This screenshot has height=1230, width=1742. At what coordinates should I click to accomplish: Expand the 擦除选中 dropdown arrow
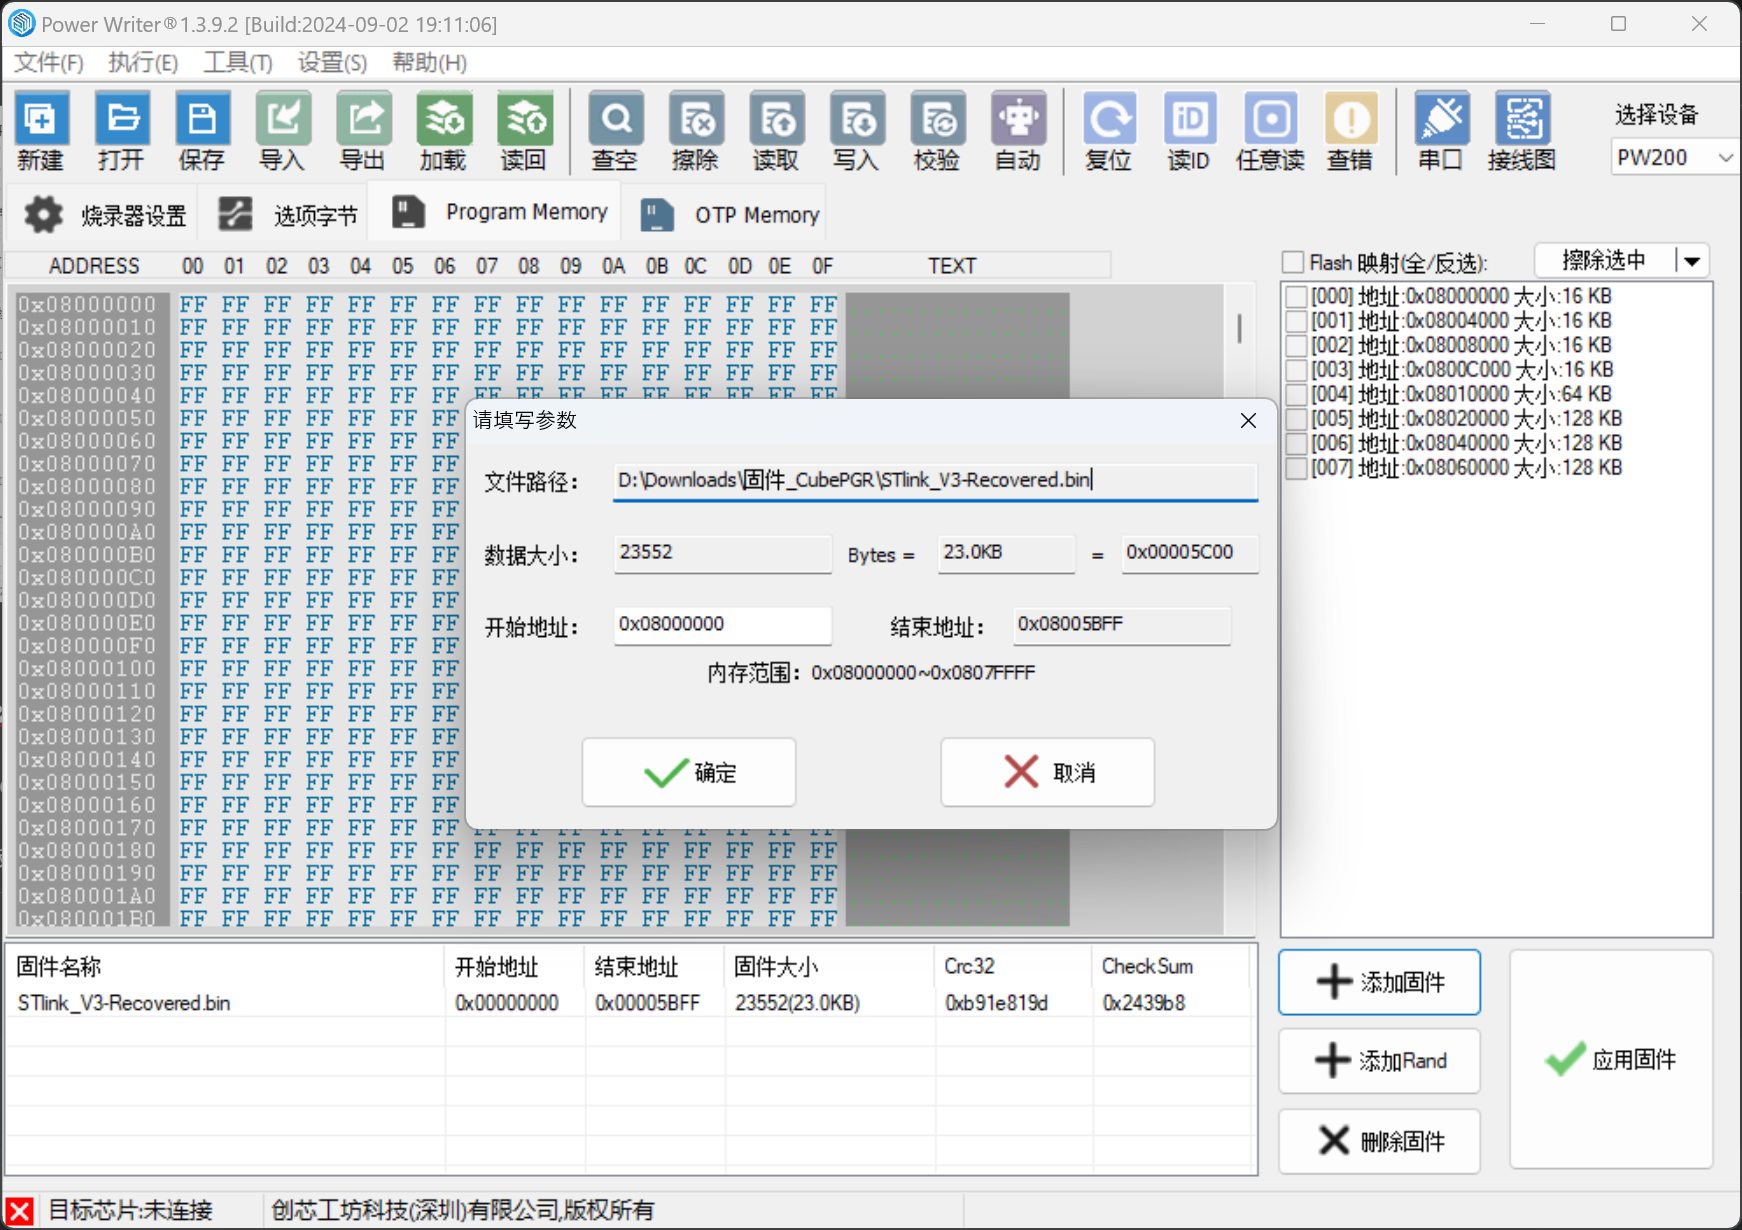point(1692,261)
